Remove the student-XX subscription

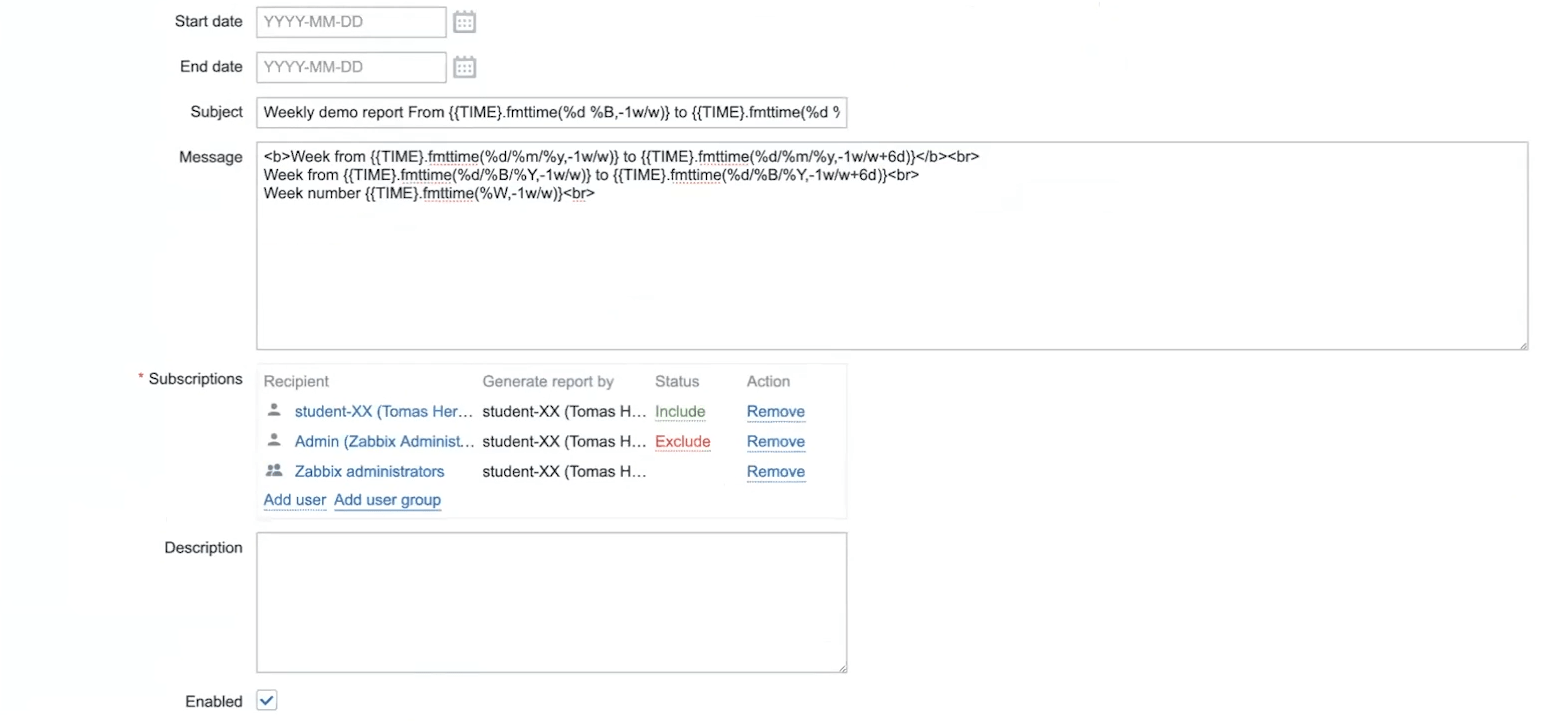[775, 411]
